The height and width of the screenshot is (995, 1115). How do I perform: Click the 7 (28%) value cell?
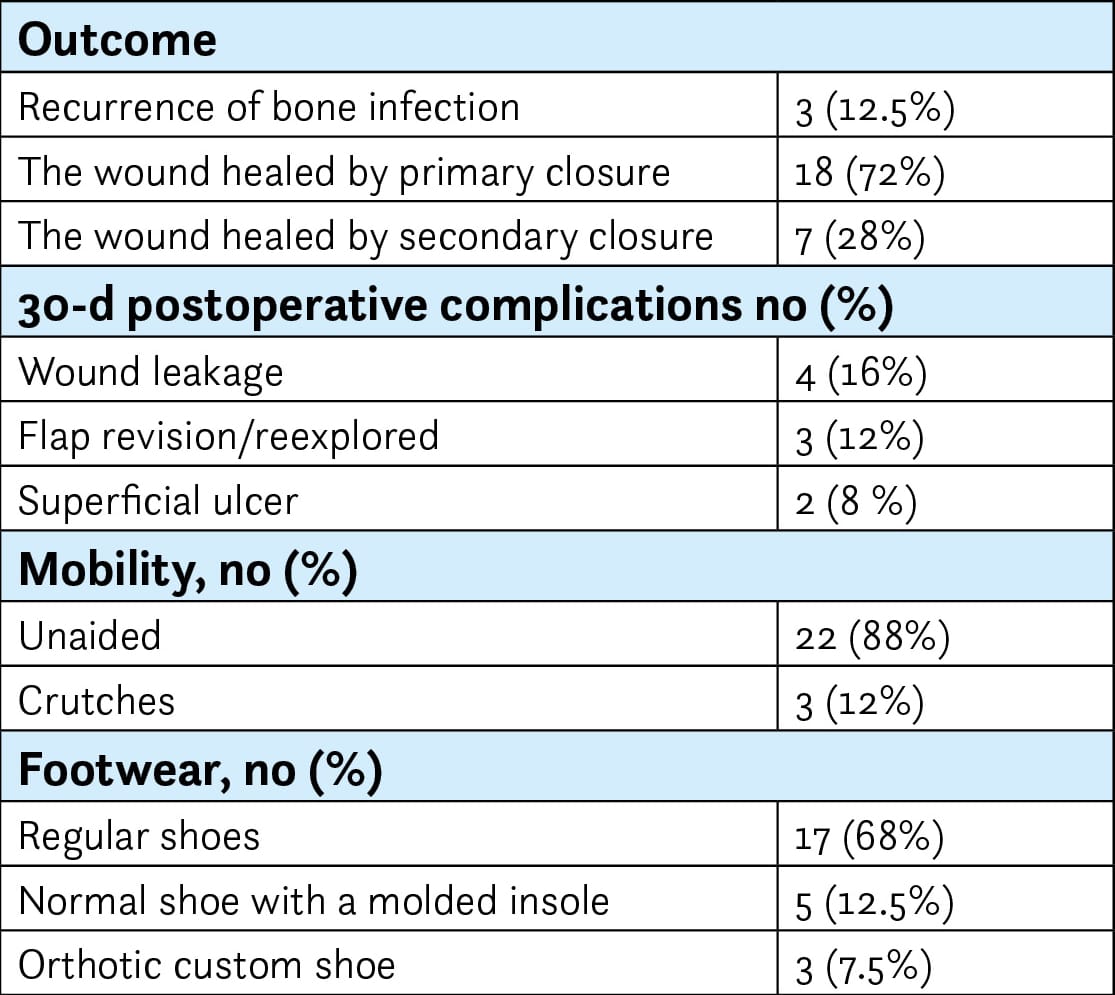pyautogui.click(x=860, y=239)
